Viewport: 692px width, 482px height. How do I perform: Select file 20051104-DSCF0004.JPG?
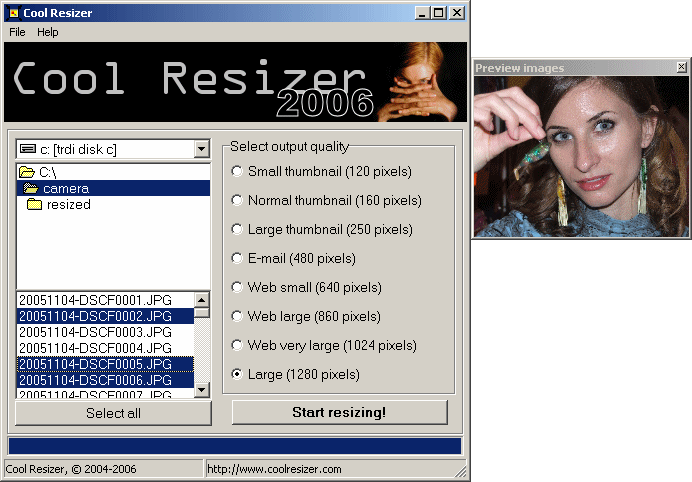[105, 348]
